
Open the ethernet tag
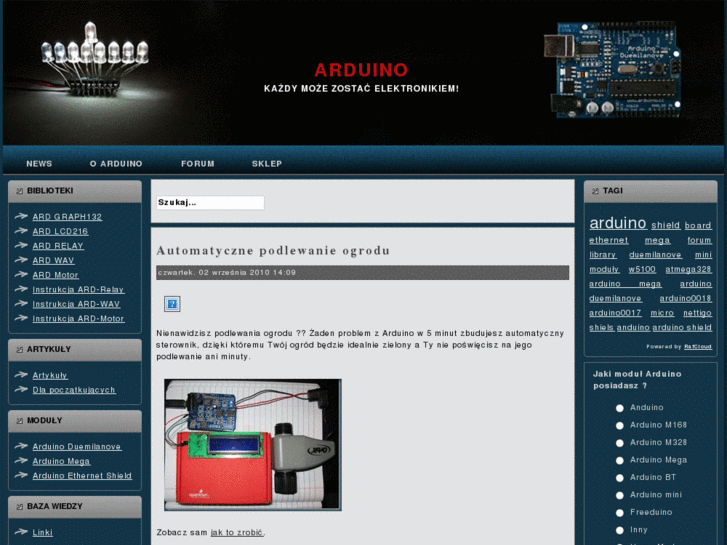(x=609, y=240)
